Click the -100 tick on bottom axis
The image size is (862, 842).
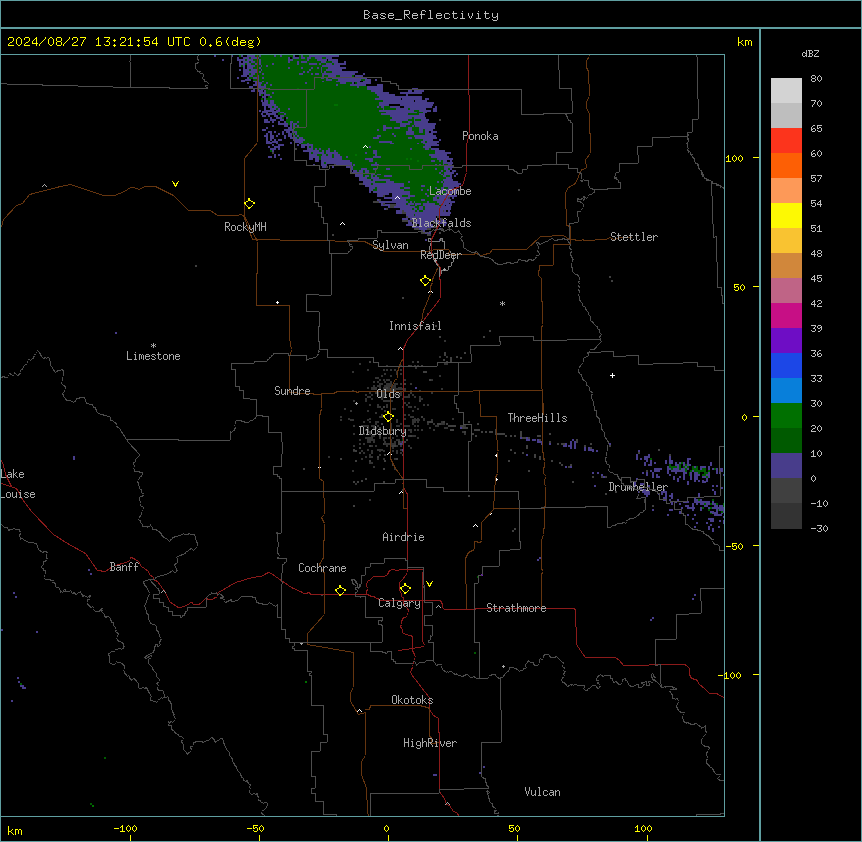tap(125, 829)
